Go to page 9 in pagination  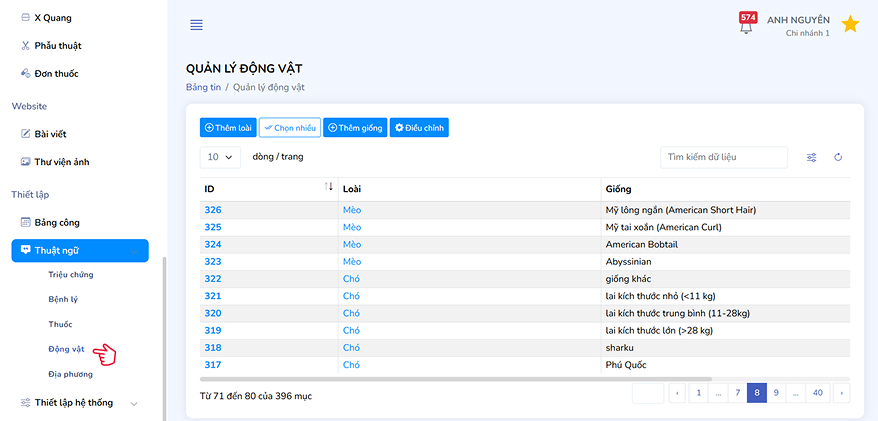coord(776,393)
